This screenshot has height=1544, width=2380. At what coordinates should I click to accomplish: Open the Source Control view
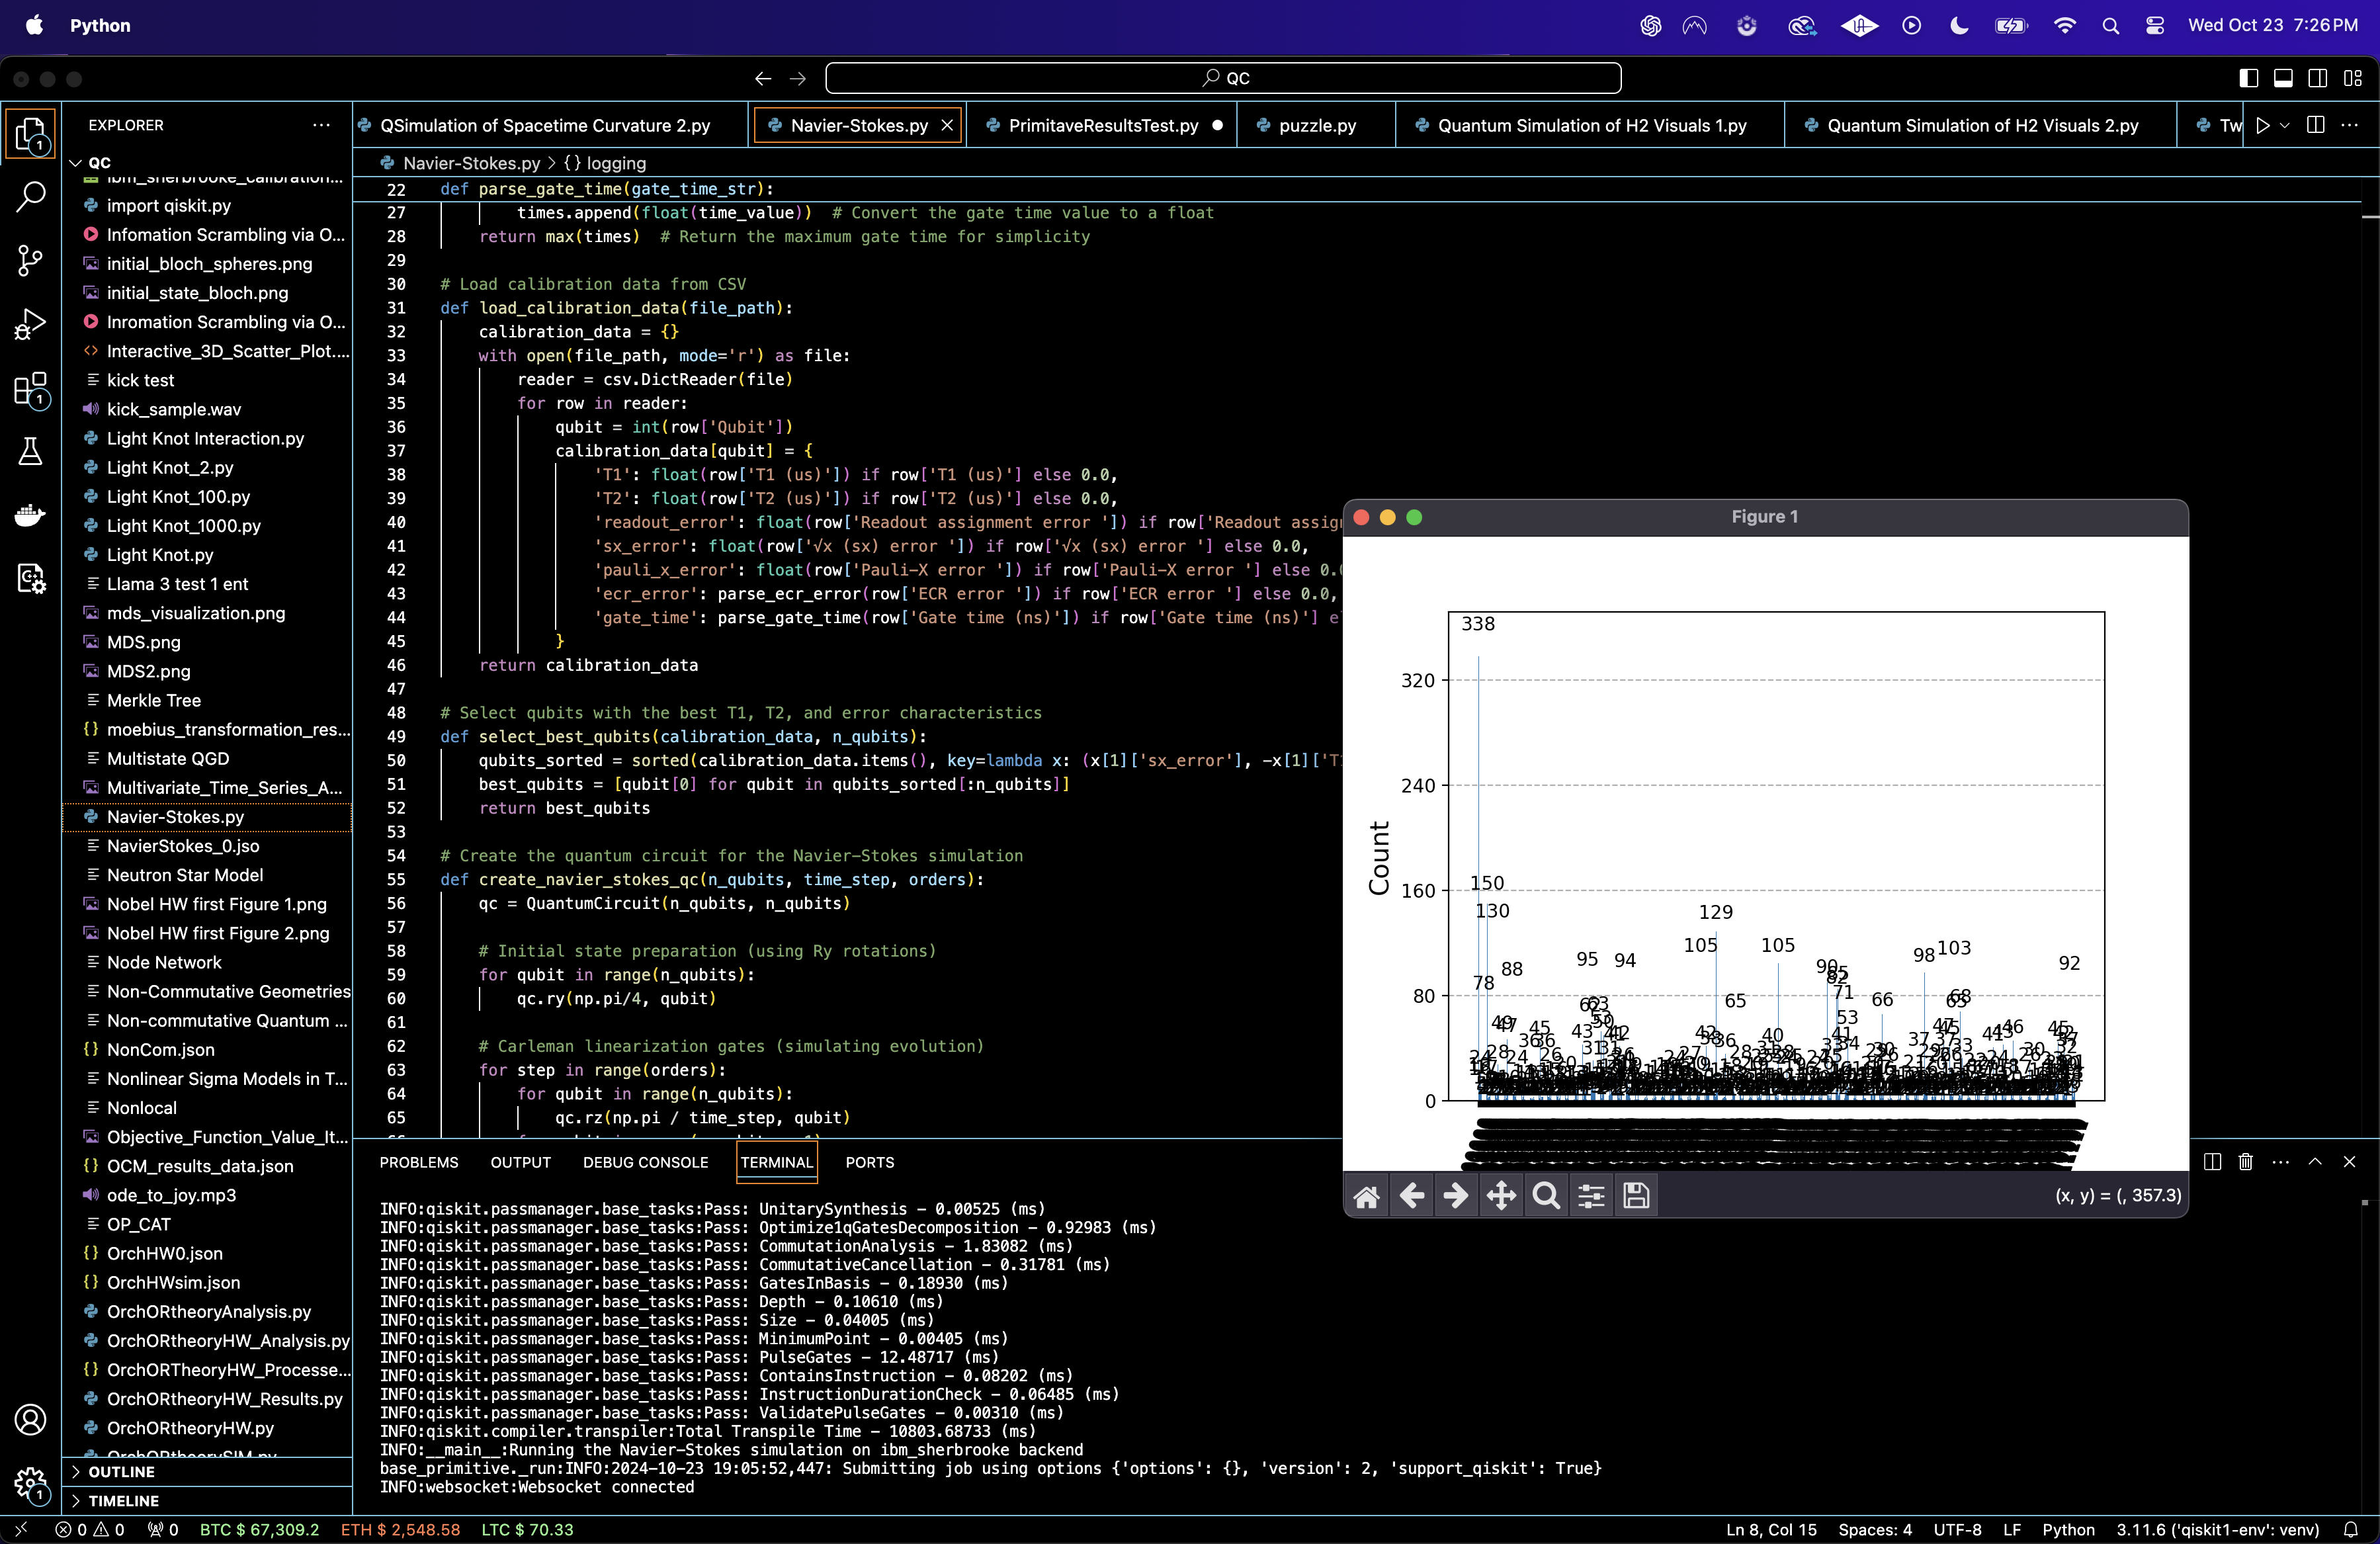31,261
